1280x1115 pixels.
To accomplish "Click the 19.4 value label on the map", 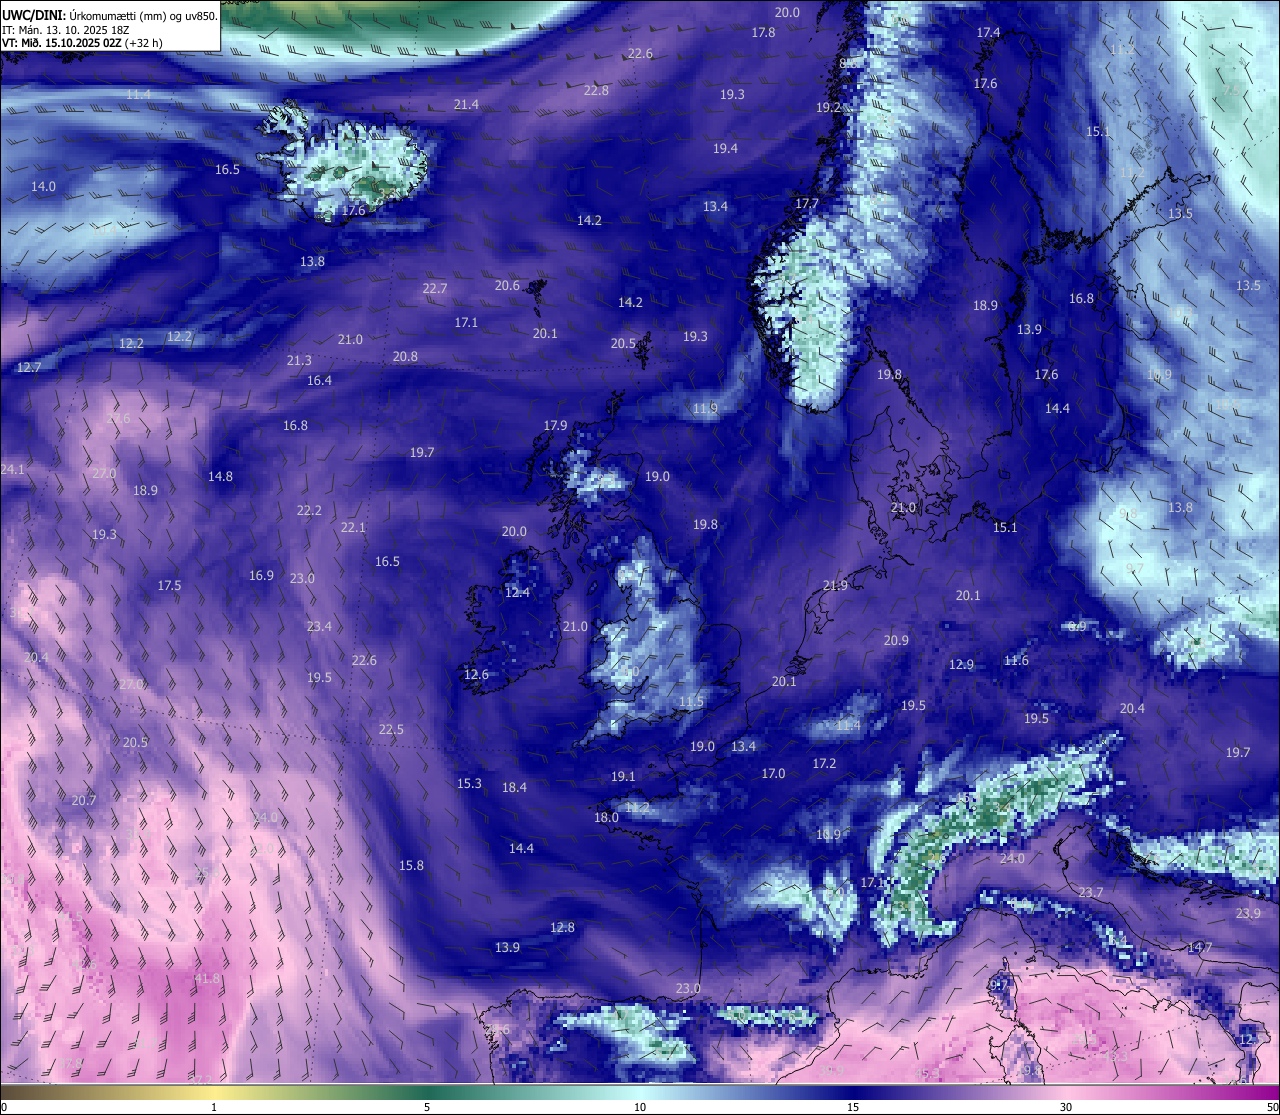I will [725, 149].
